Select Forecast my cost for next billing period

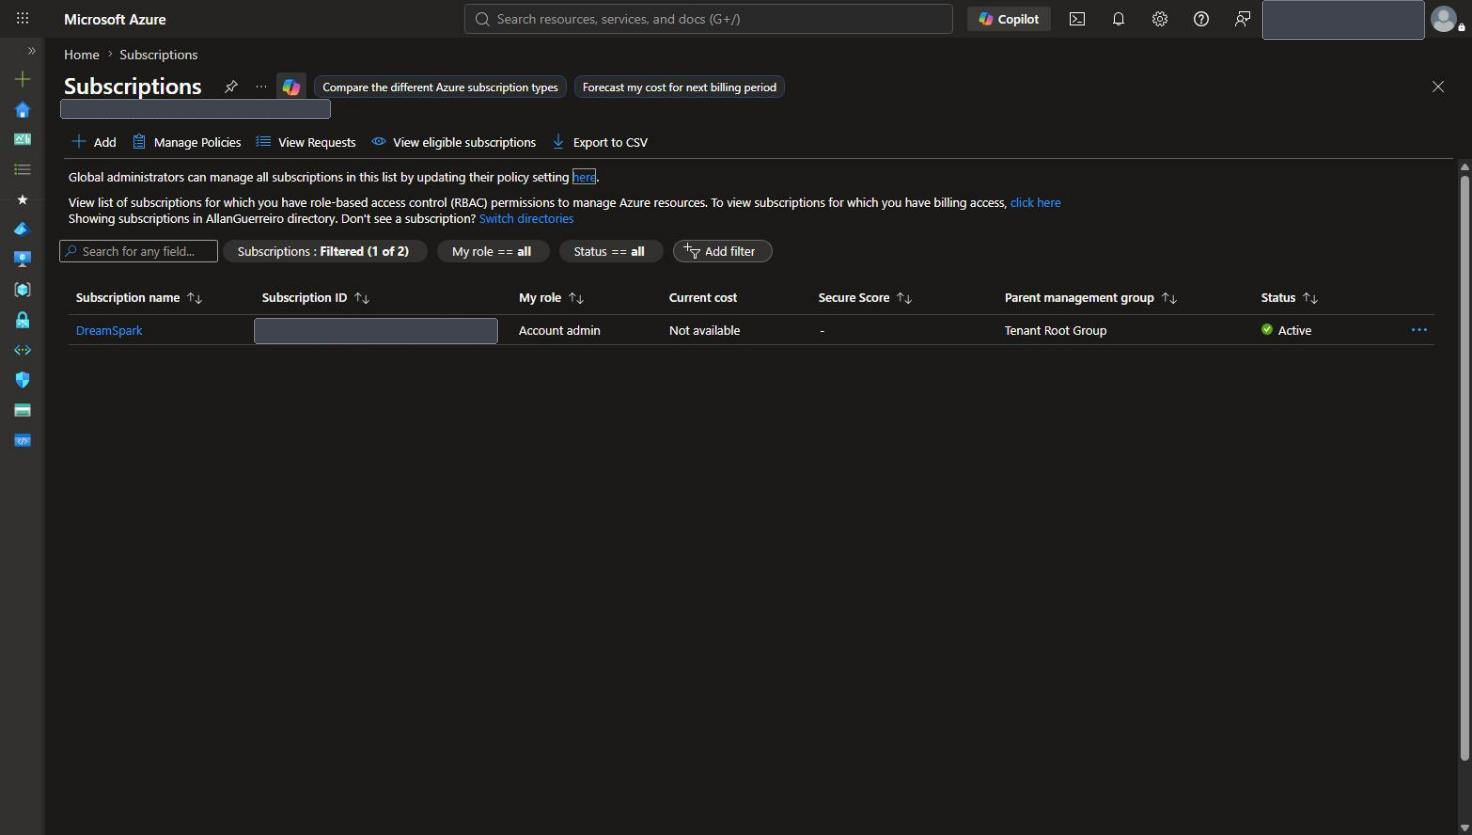(x=679, y=87)
